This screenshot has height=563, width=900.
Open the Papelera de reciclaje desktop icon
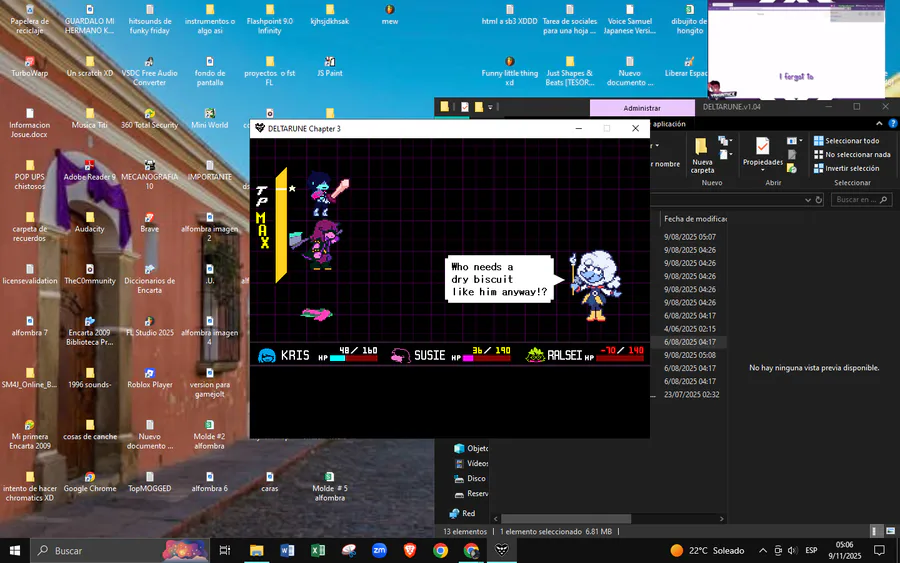click(30, 20)
